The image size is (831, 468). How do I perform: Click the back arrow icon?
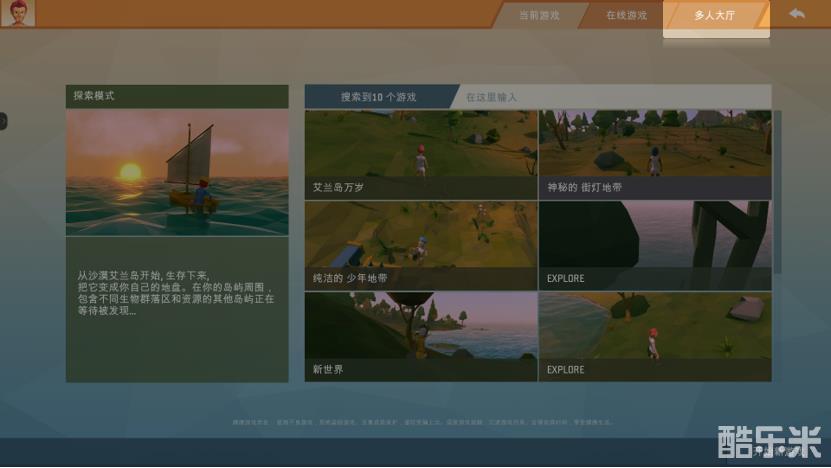(797, 14)
